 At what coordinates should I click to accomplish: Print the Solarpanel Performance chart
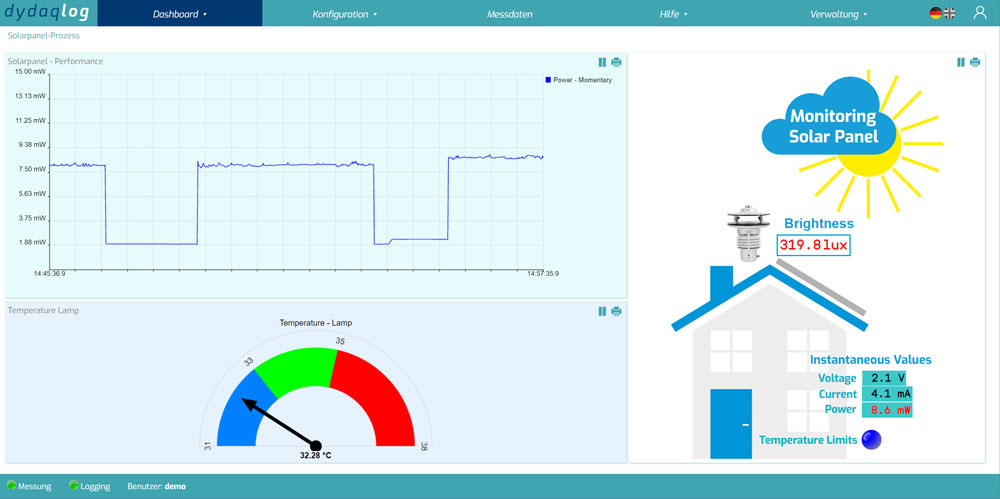(x=616, y=62)
